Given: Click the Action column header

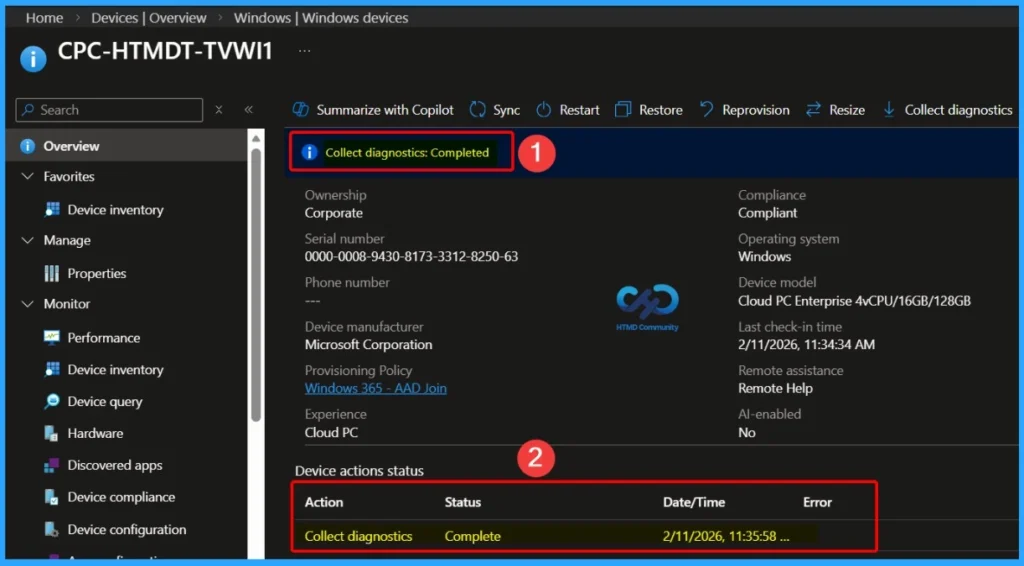Looking at the screenshot, I should point(324,502).
